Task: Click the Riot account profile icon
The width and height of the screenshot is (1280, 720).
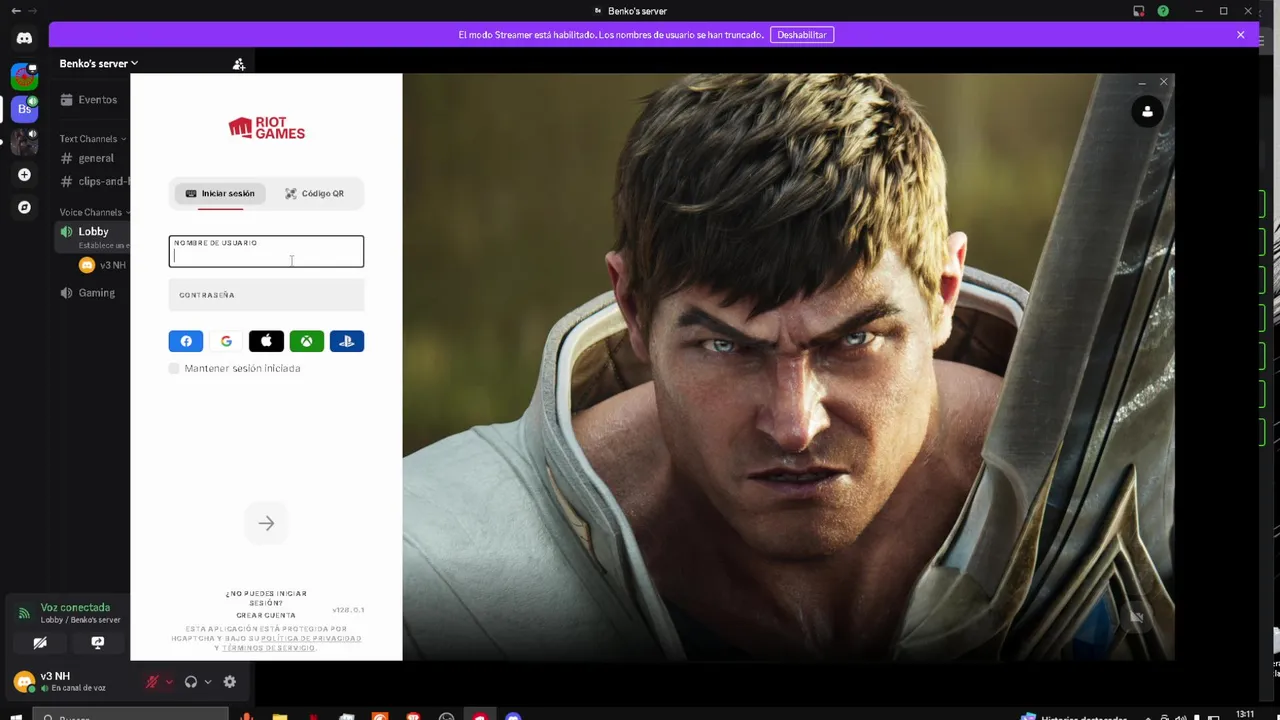Action: pyautogui.click(x=1147, y=112)
